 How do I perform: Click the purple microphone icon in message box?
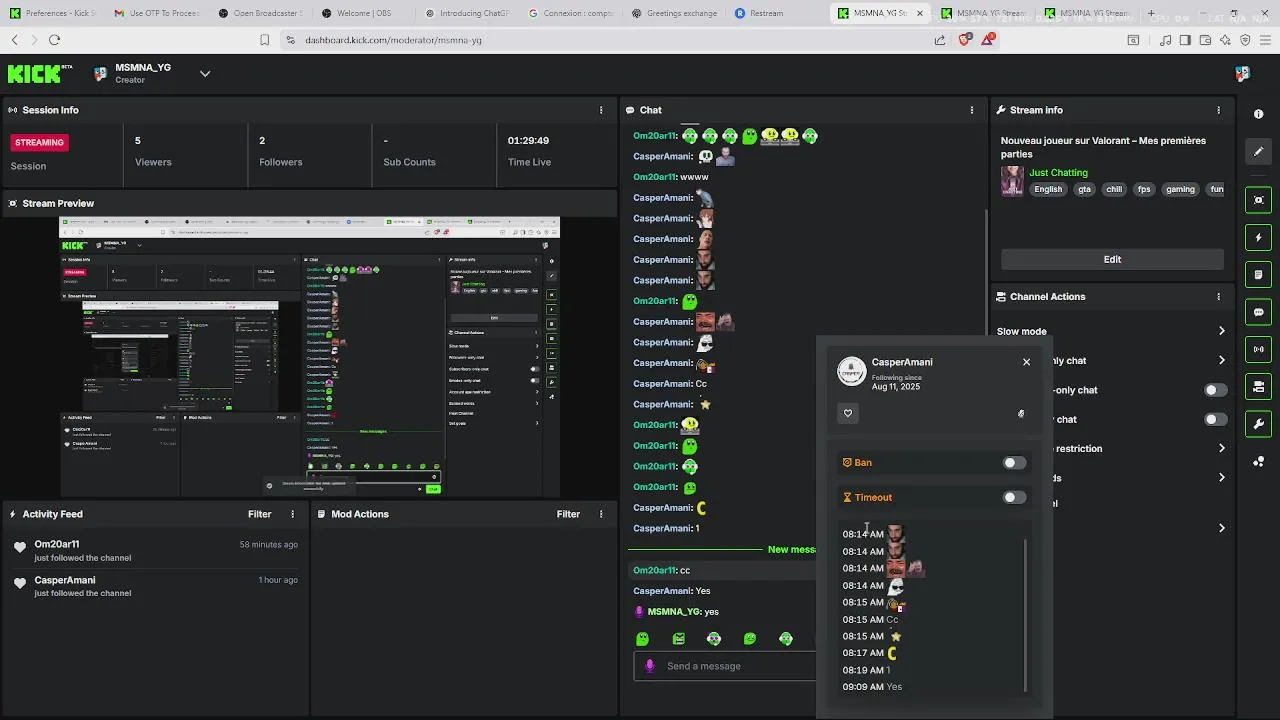(650, 666)
